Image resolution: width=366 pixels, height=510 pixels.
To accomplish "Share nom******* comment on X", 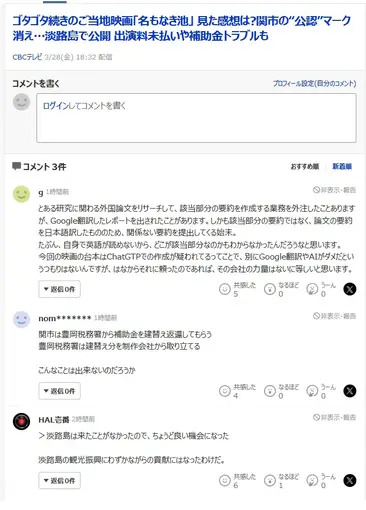I will (x=350, y=391).
